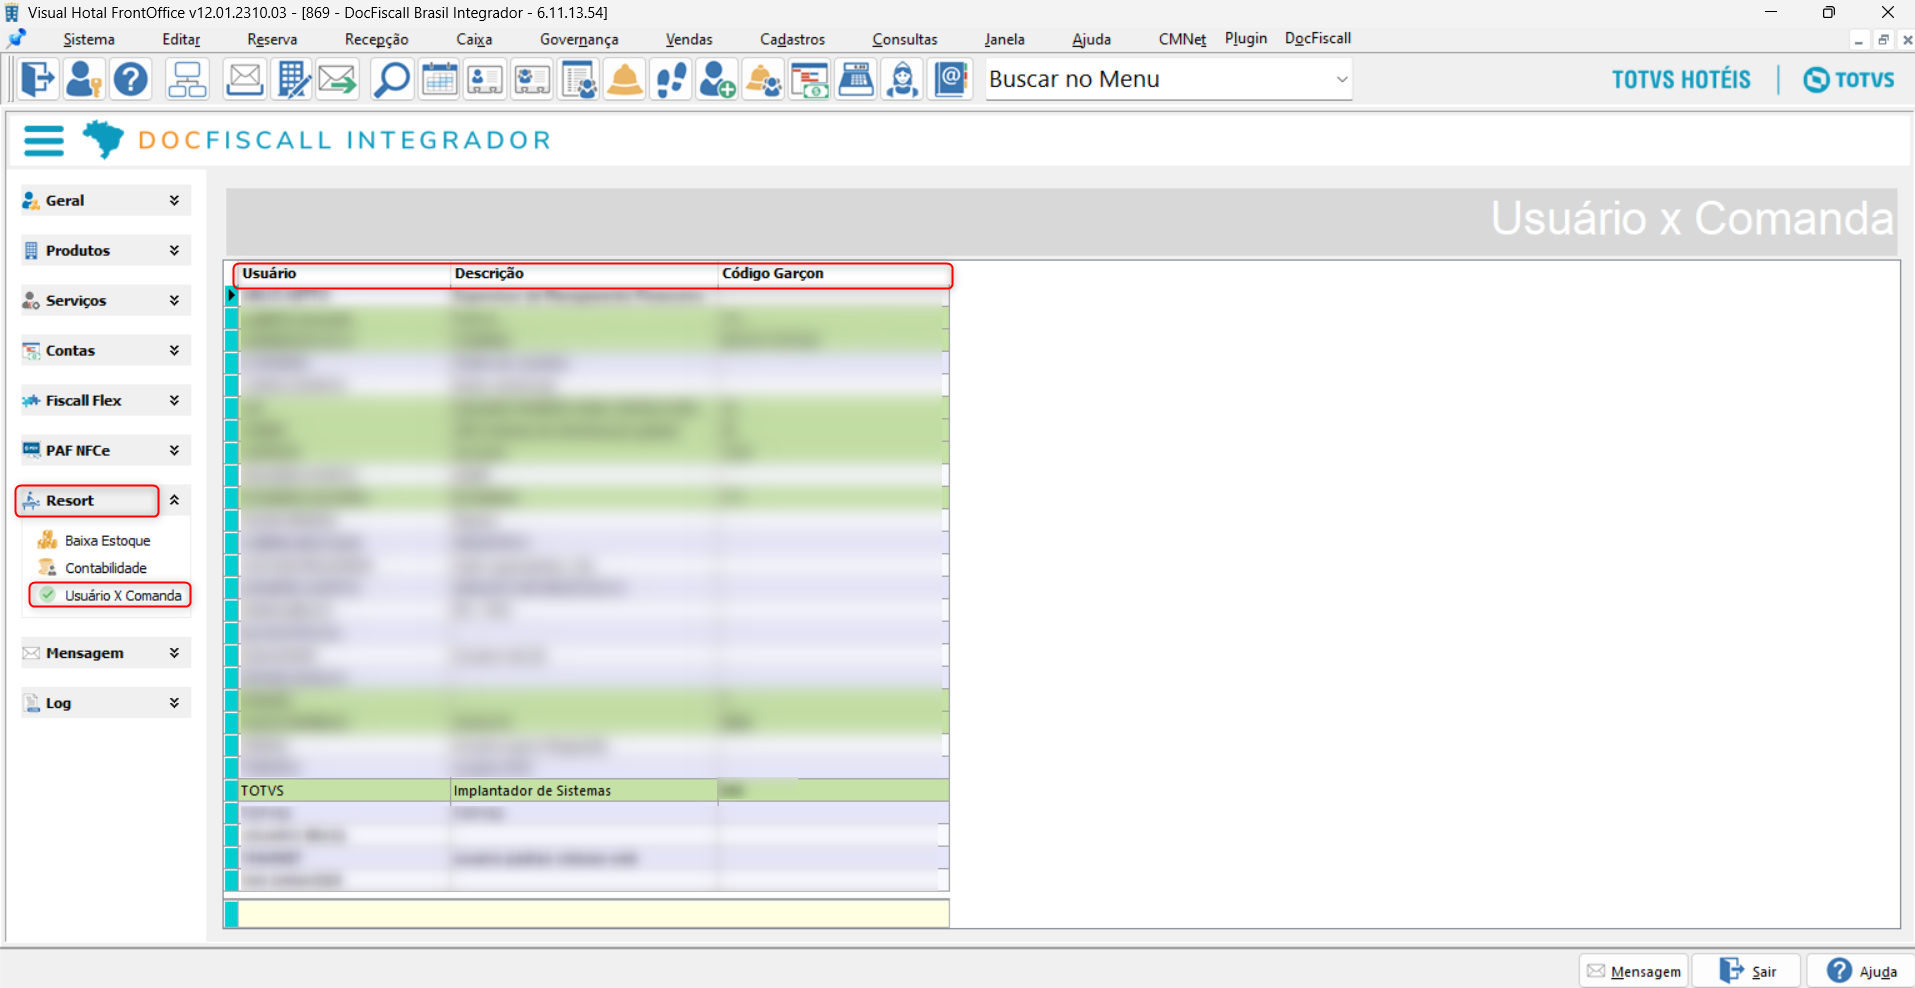Viewport: 1915px width, 988px height.
Task: Open the CMNet menu
Action: tap(1182, 39)
